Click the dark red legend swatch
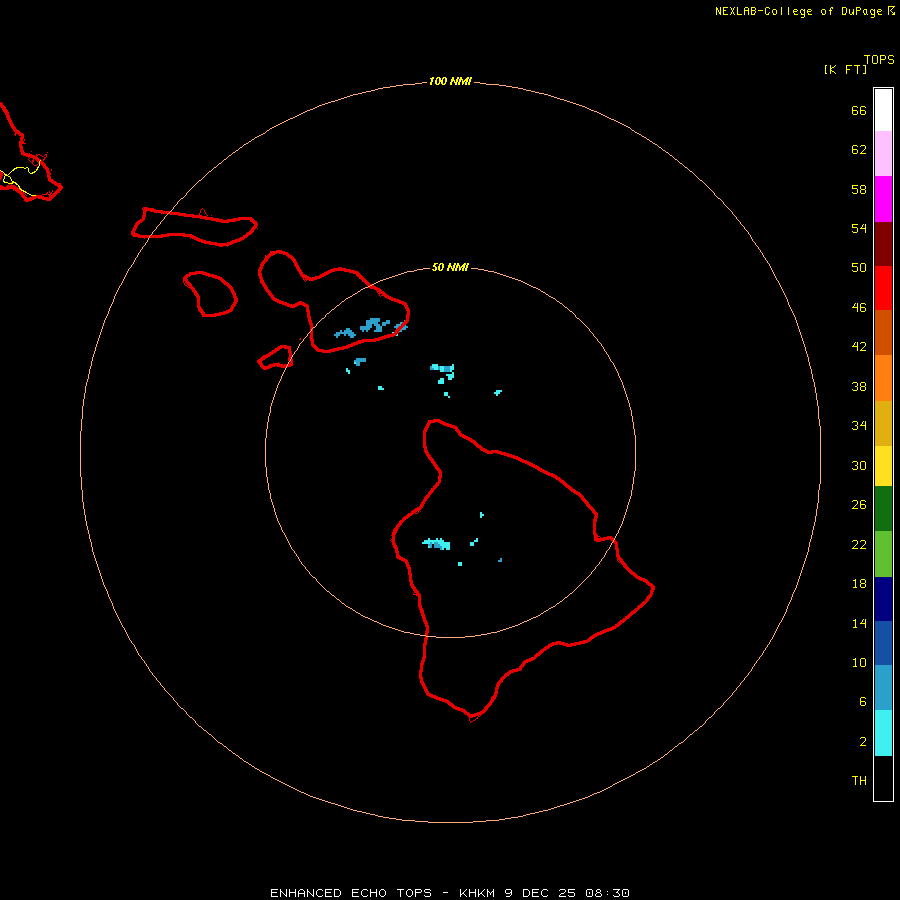 883,244
